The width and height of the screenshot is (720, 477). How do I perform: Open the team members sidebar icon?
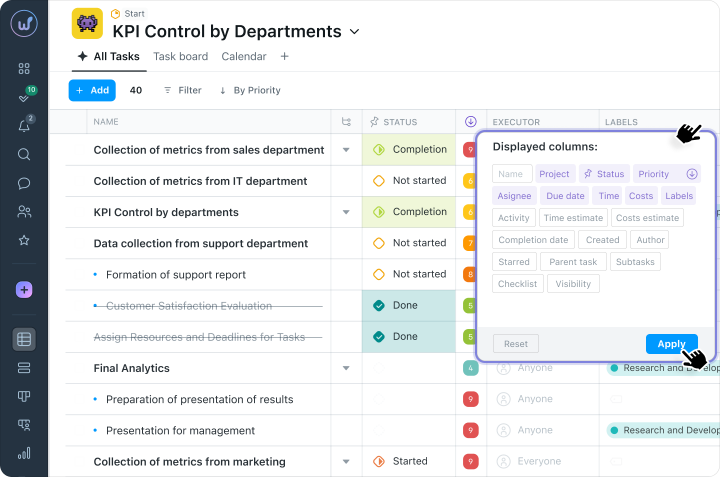click(x=24, y=212)
